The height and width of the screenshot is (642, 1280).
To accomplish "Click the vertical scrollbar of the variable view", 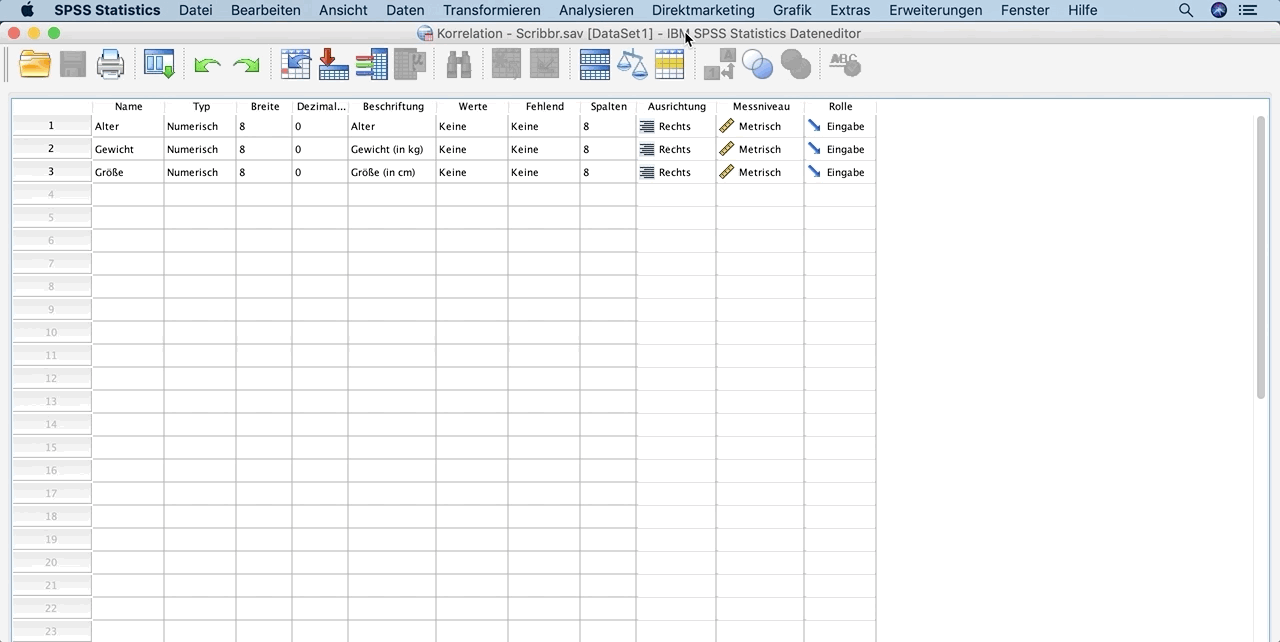I will [x=1261, y=258].
